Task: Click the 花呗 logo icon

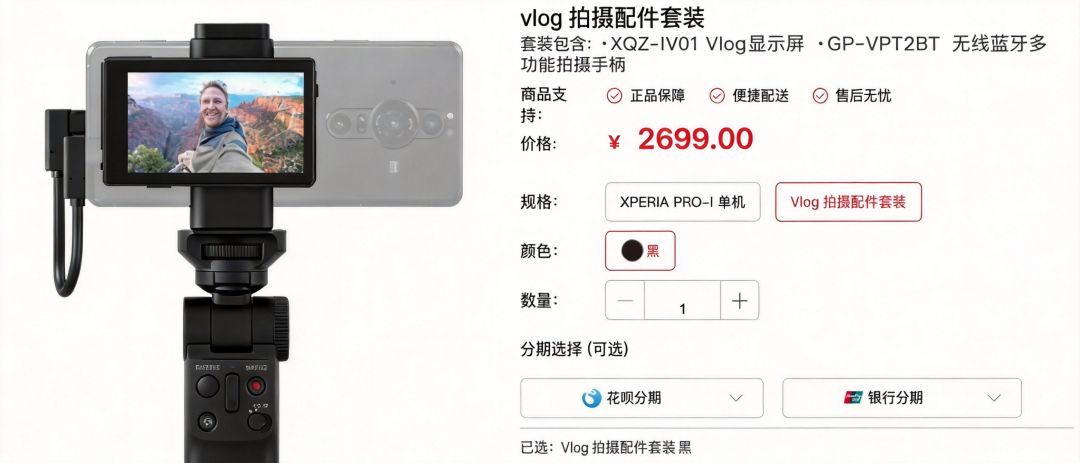Action: click(592, 398)
